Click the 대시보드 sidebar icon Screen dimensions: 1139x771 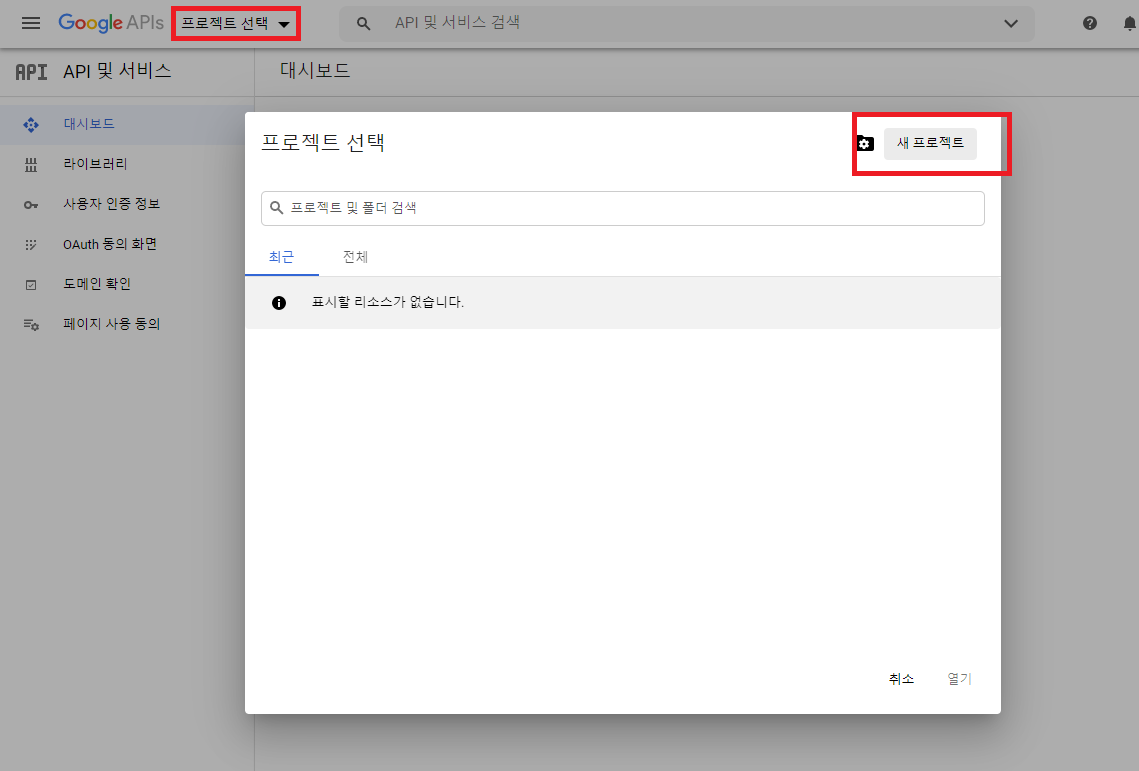point(31,125)
